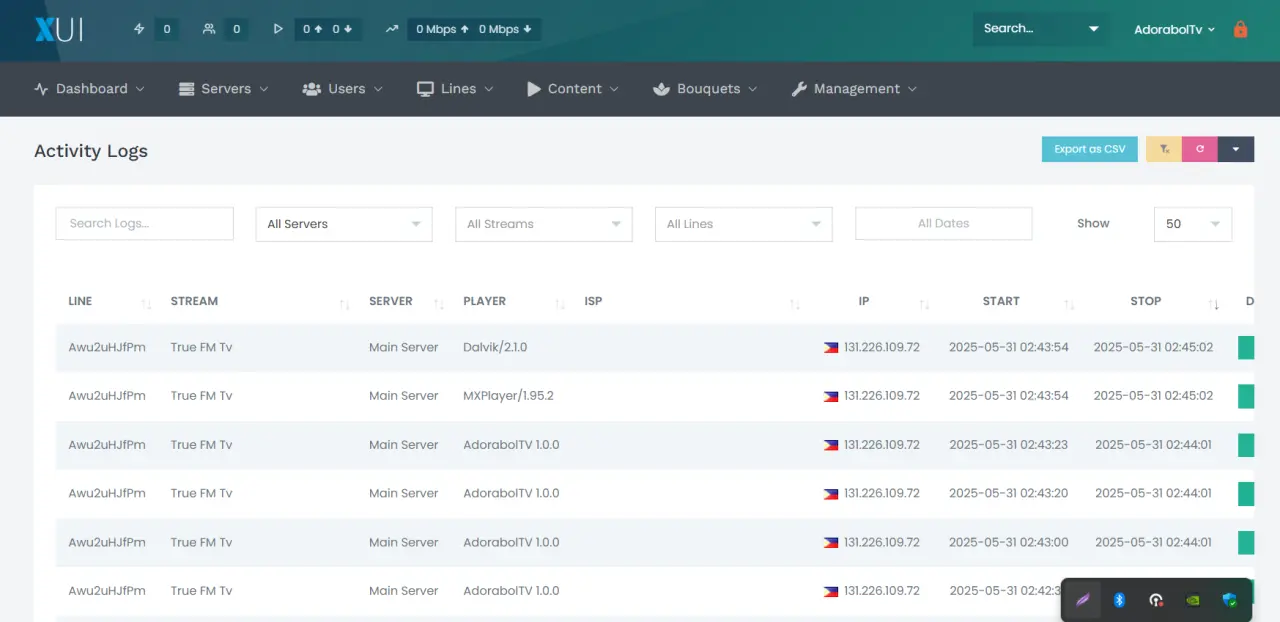Click the pink refresh button
The height and width of the screenshot is (622, 1280).
(1200, 149)
